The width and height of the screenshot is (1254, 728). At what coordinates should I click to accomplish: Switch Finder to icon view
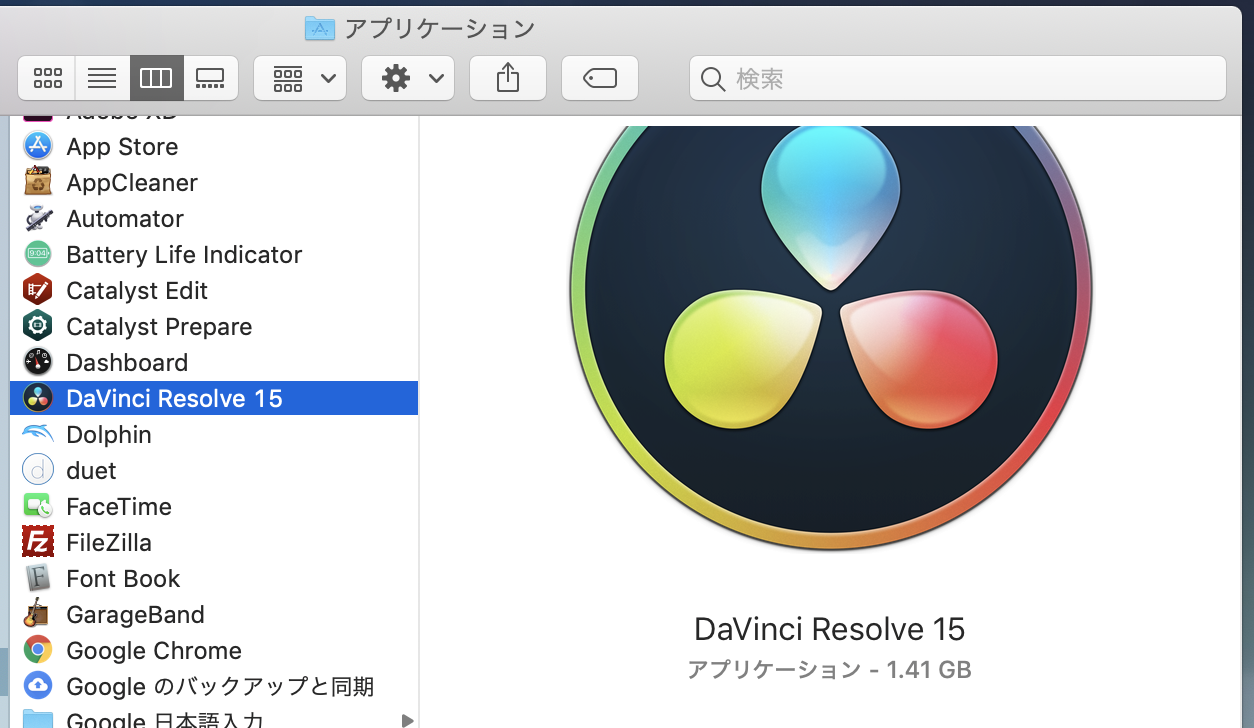click(47, 78)
